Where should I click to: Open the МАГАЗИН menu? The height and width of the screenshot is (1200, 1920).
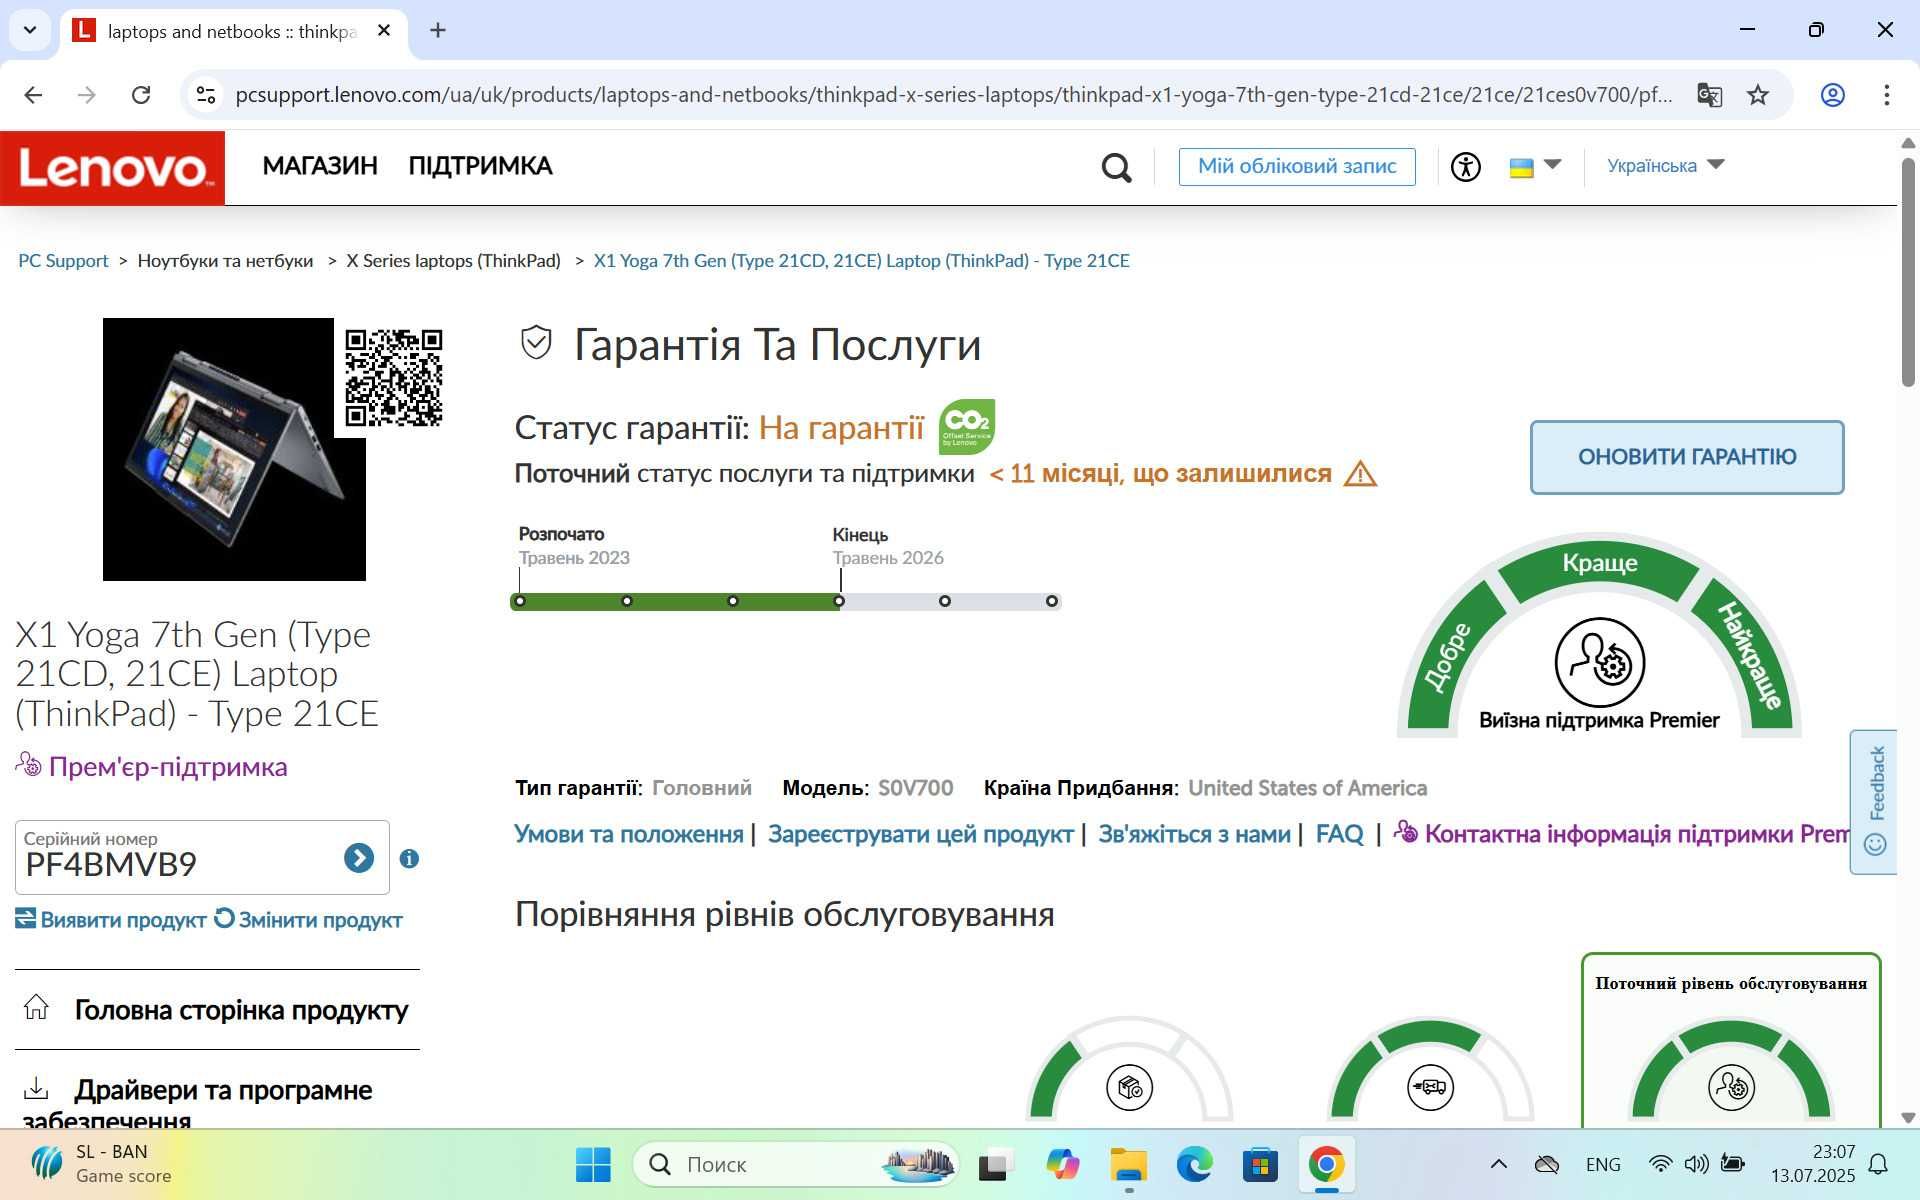(320, 166)
